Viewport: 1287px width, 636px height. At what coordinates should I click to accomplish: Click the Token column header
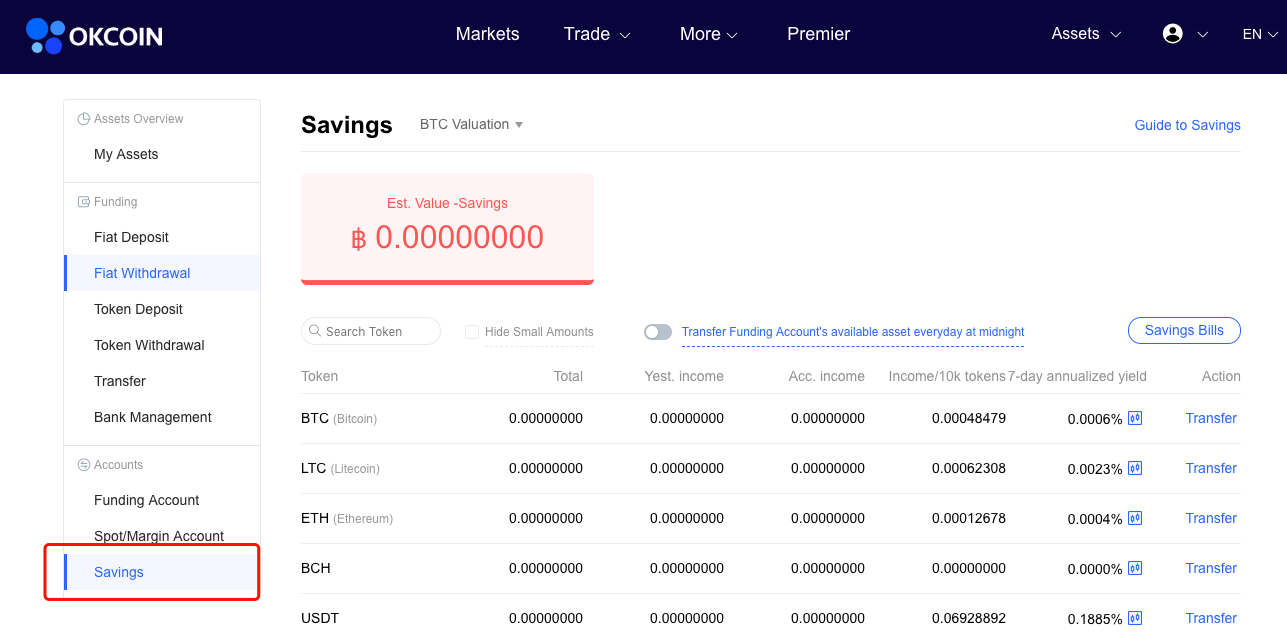point(319,376)
